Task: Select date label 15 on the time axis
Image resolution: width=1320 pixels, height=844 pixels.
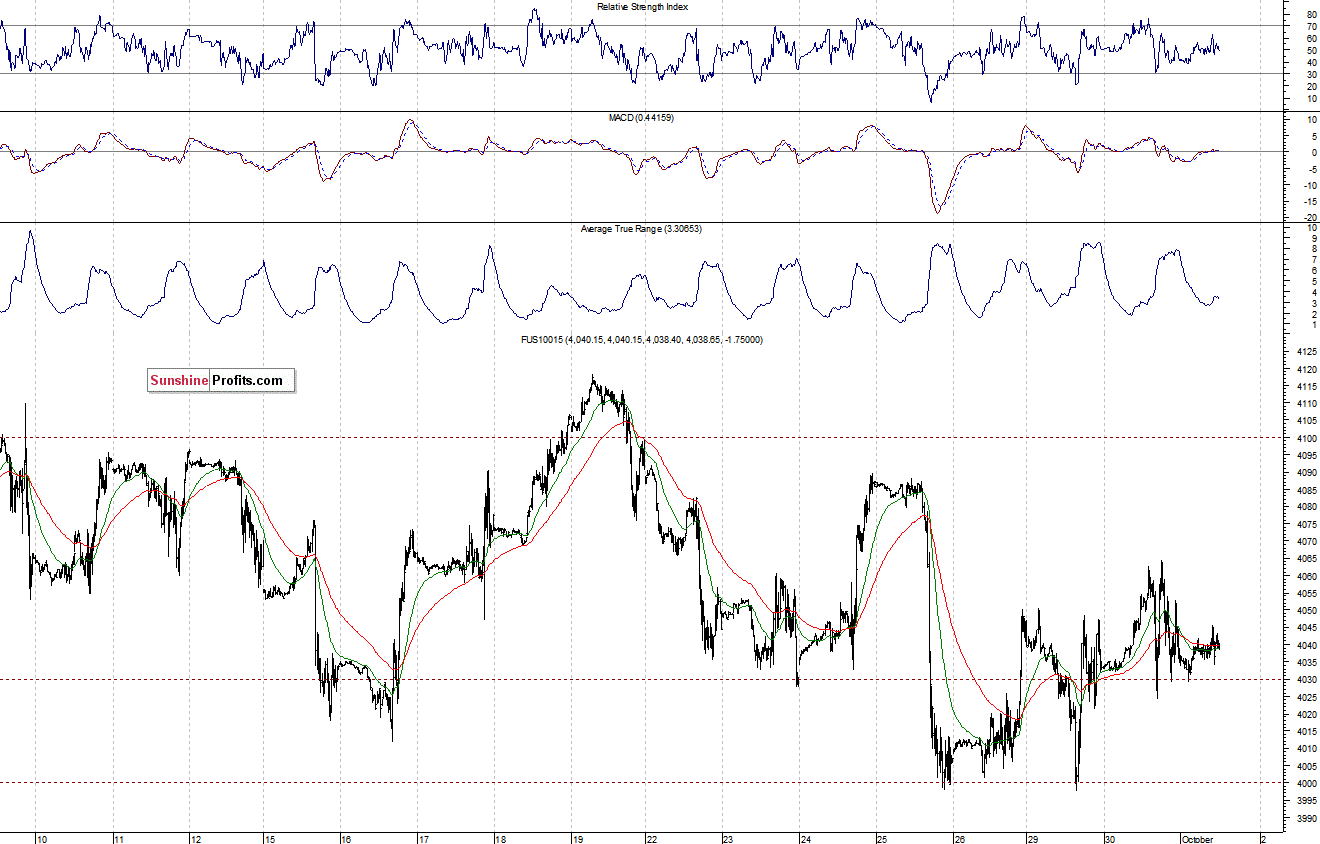Action: point(270,839)
